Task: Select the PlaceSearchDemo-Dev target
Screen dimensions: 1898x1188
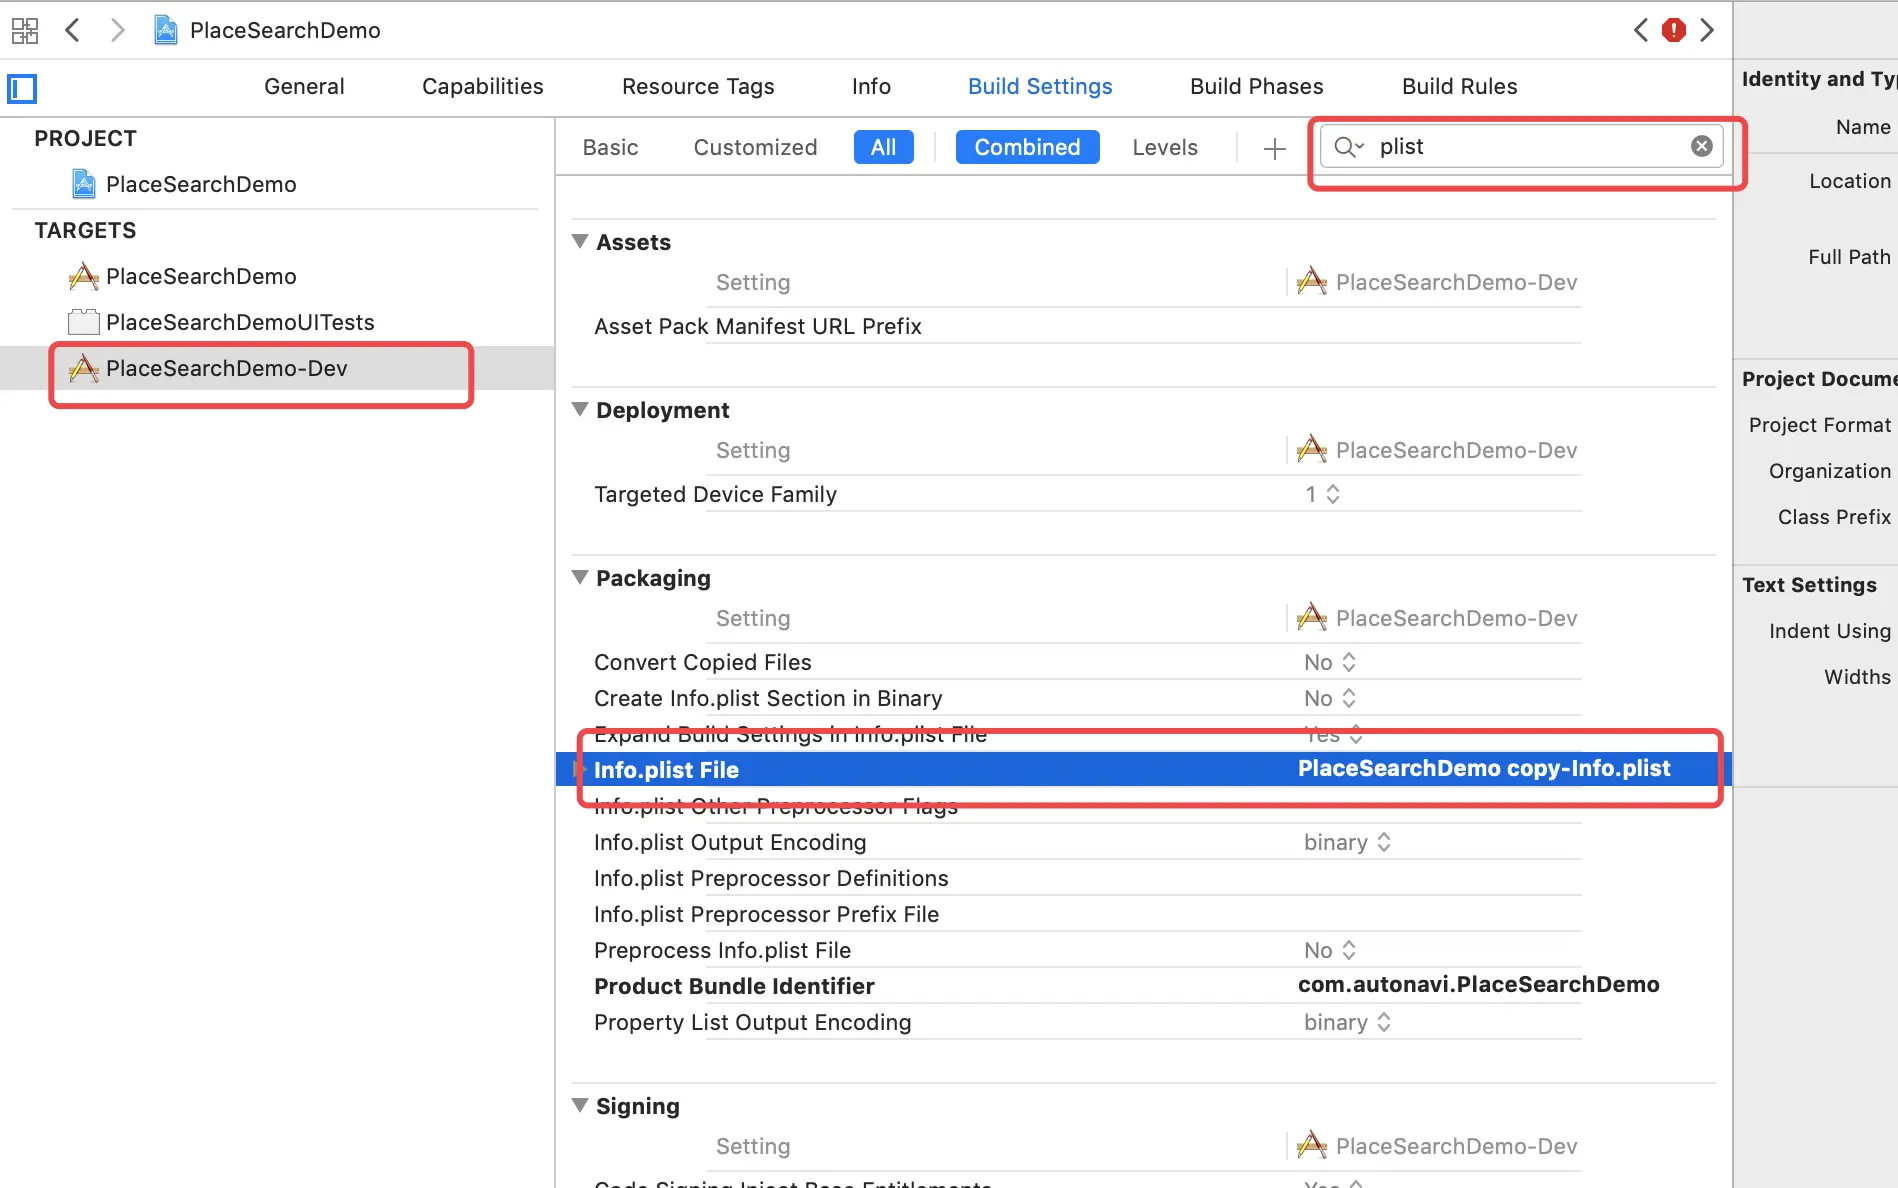Action: [x=227, y=369]
